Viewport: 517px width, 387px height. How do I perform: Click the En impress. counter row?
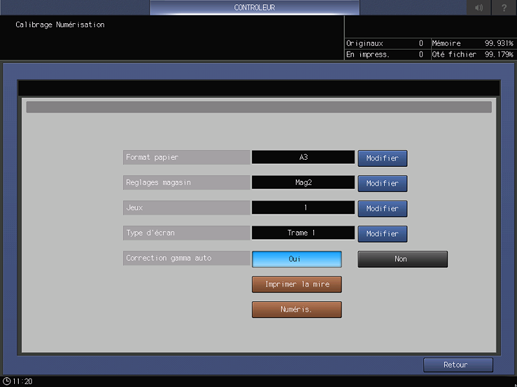pyautogui.click(x=387, y=54)
